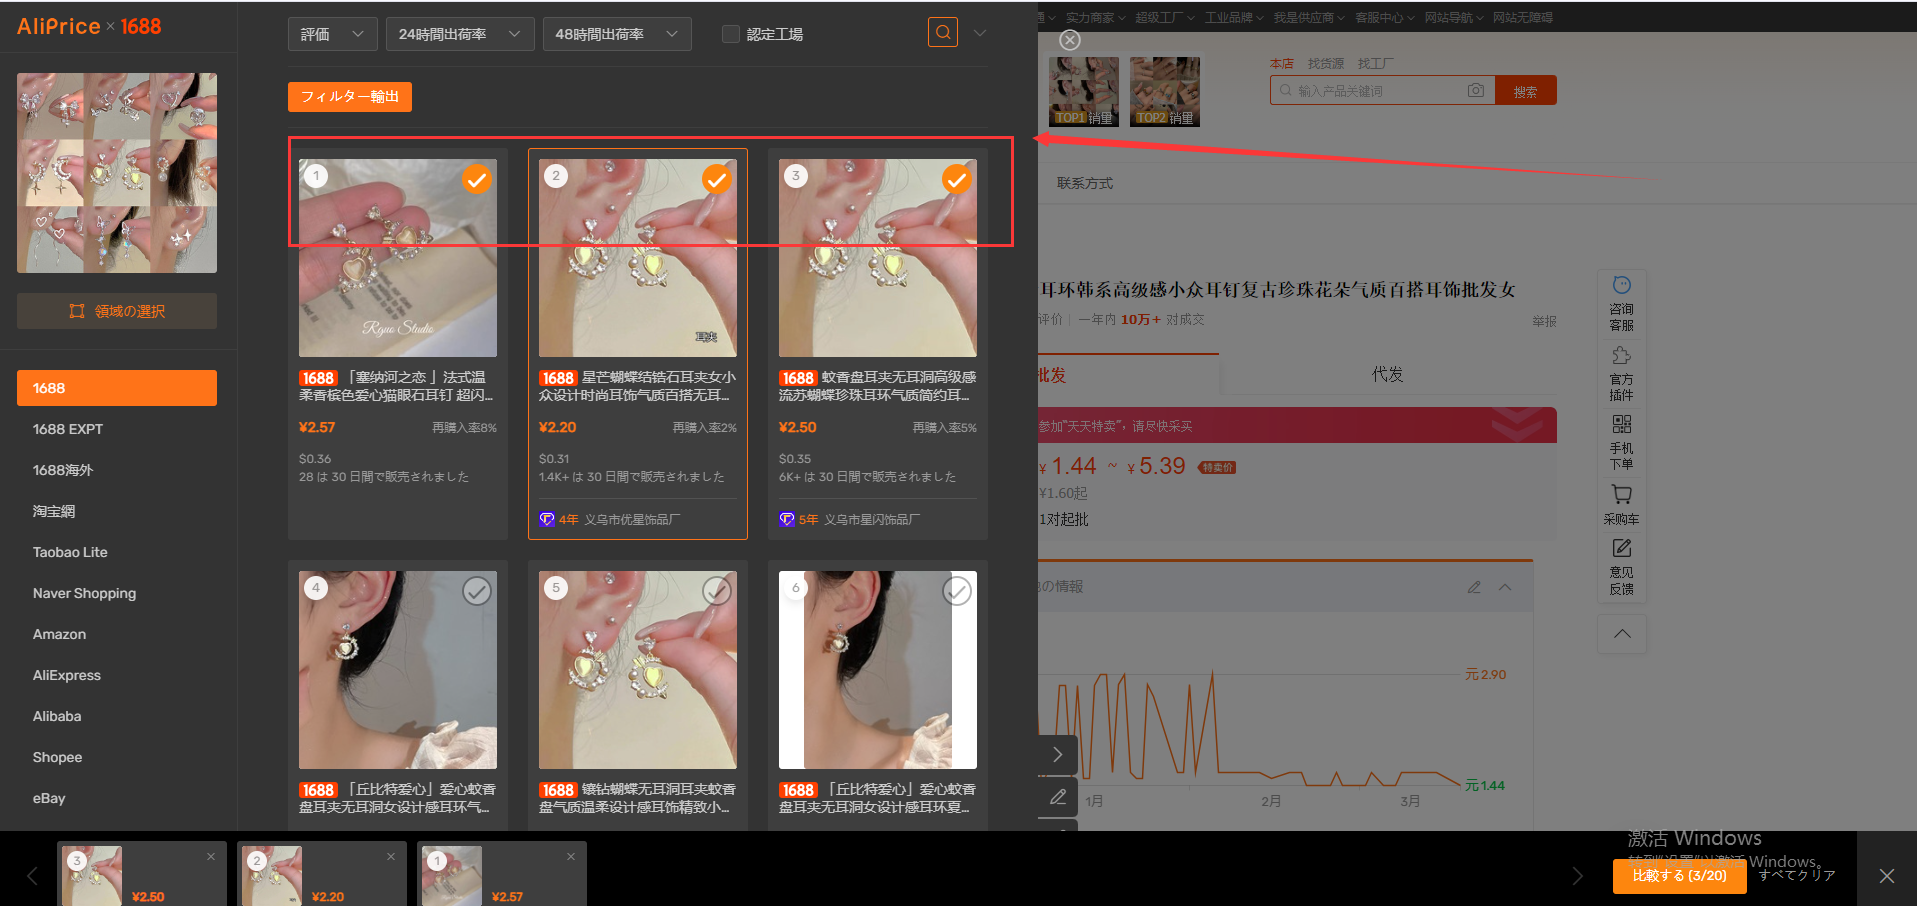Enable the 認定工場 checkbox
Viewport: 1917px width, 906px height.
[731, 34]
